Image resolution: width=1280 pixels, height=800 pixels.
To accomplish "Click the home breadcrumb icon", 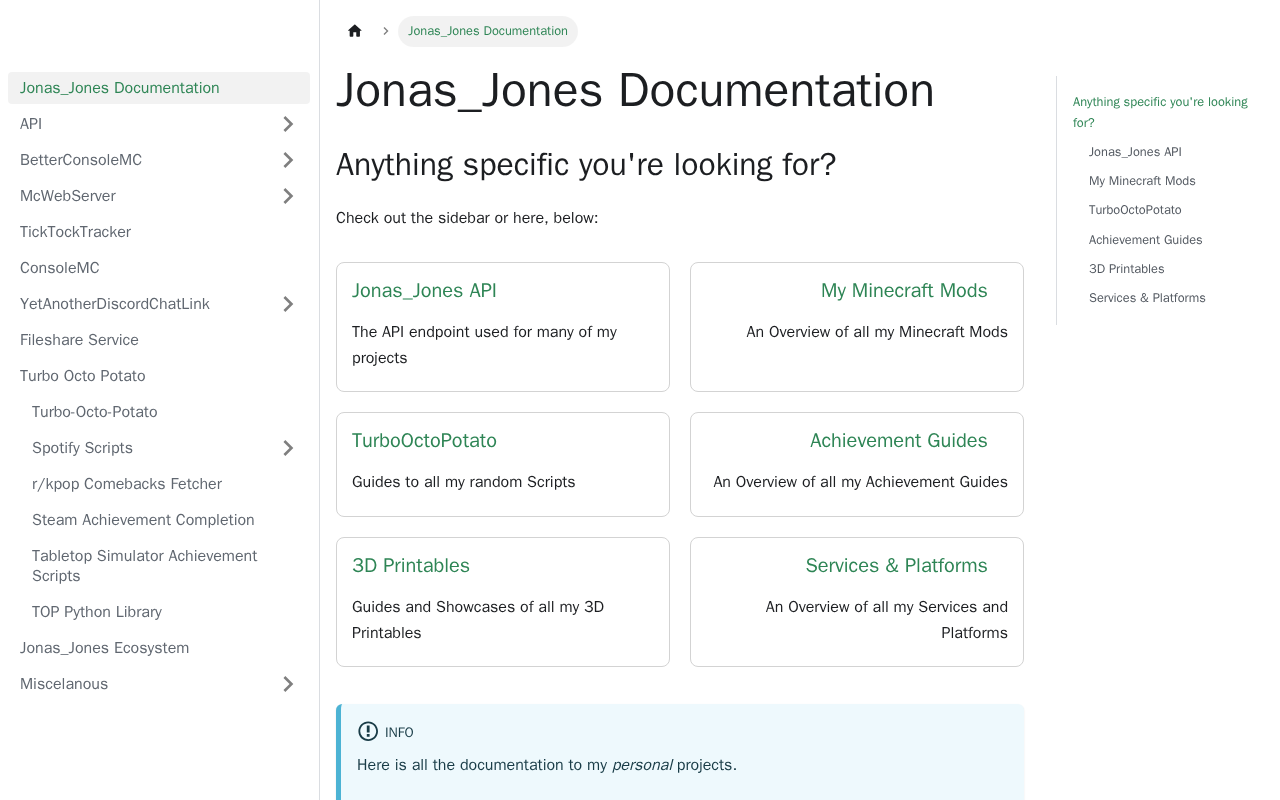I will coord(354,31).
